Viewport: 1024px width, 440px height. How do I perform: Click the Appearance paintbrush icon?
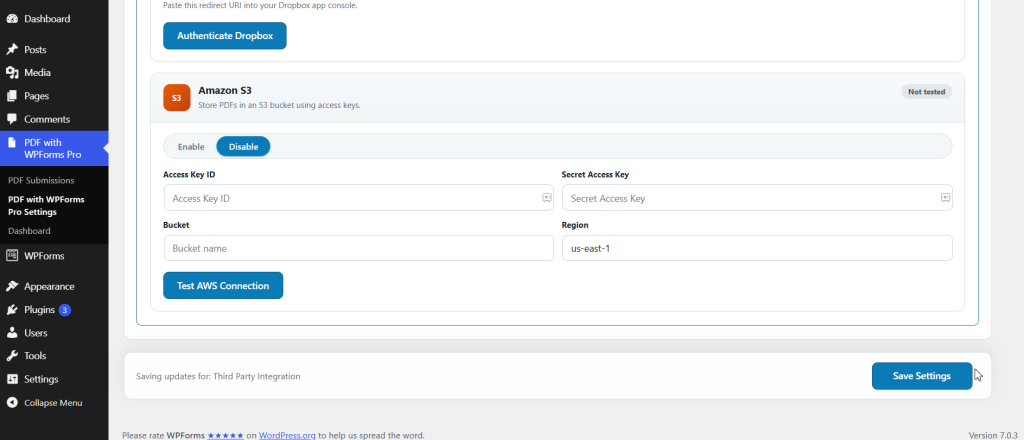[12, 287]
